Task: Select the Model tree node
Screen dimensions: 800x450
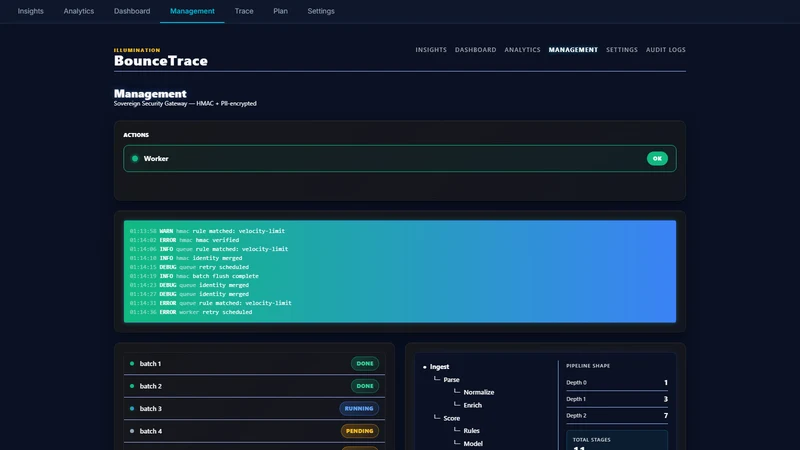Action: (x=473, y=444)
